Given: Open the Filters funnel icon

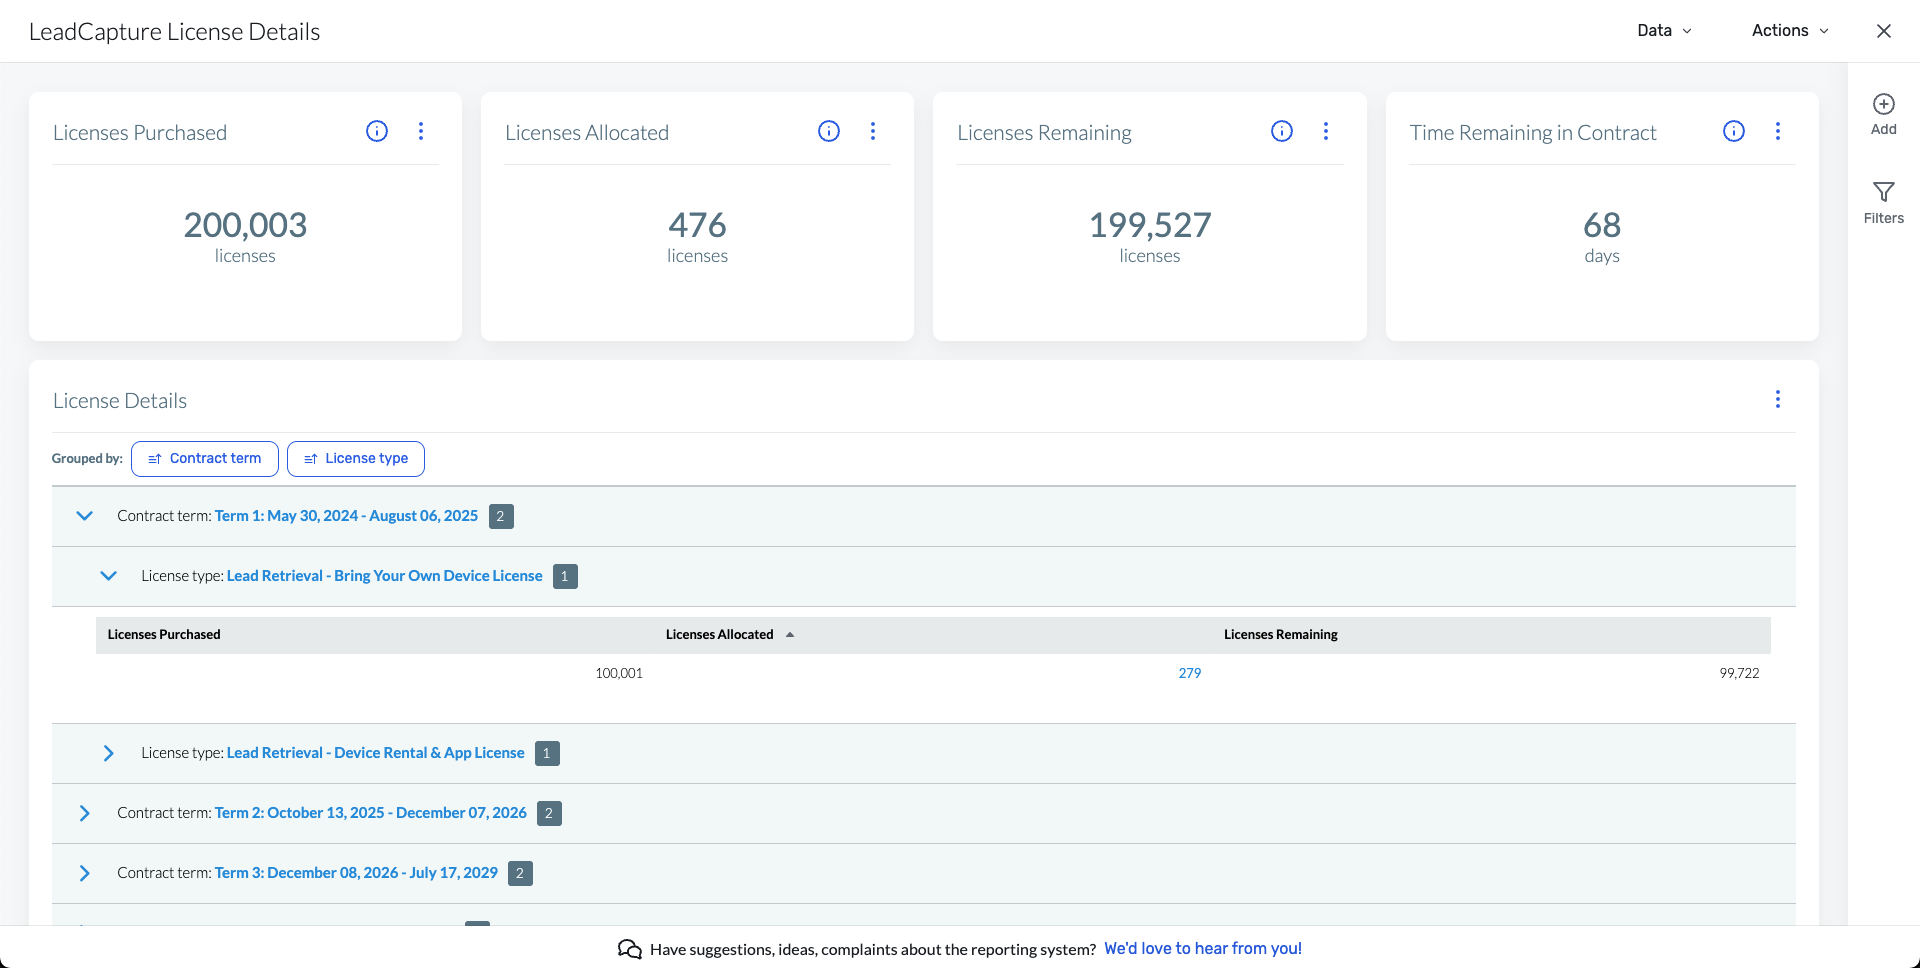Looking at the screenshot, I should click(1884, 192).
